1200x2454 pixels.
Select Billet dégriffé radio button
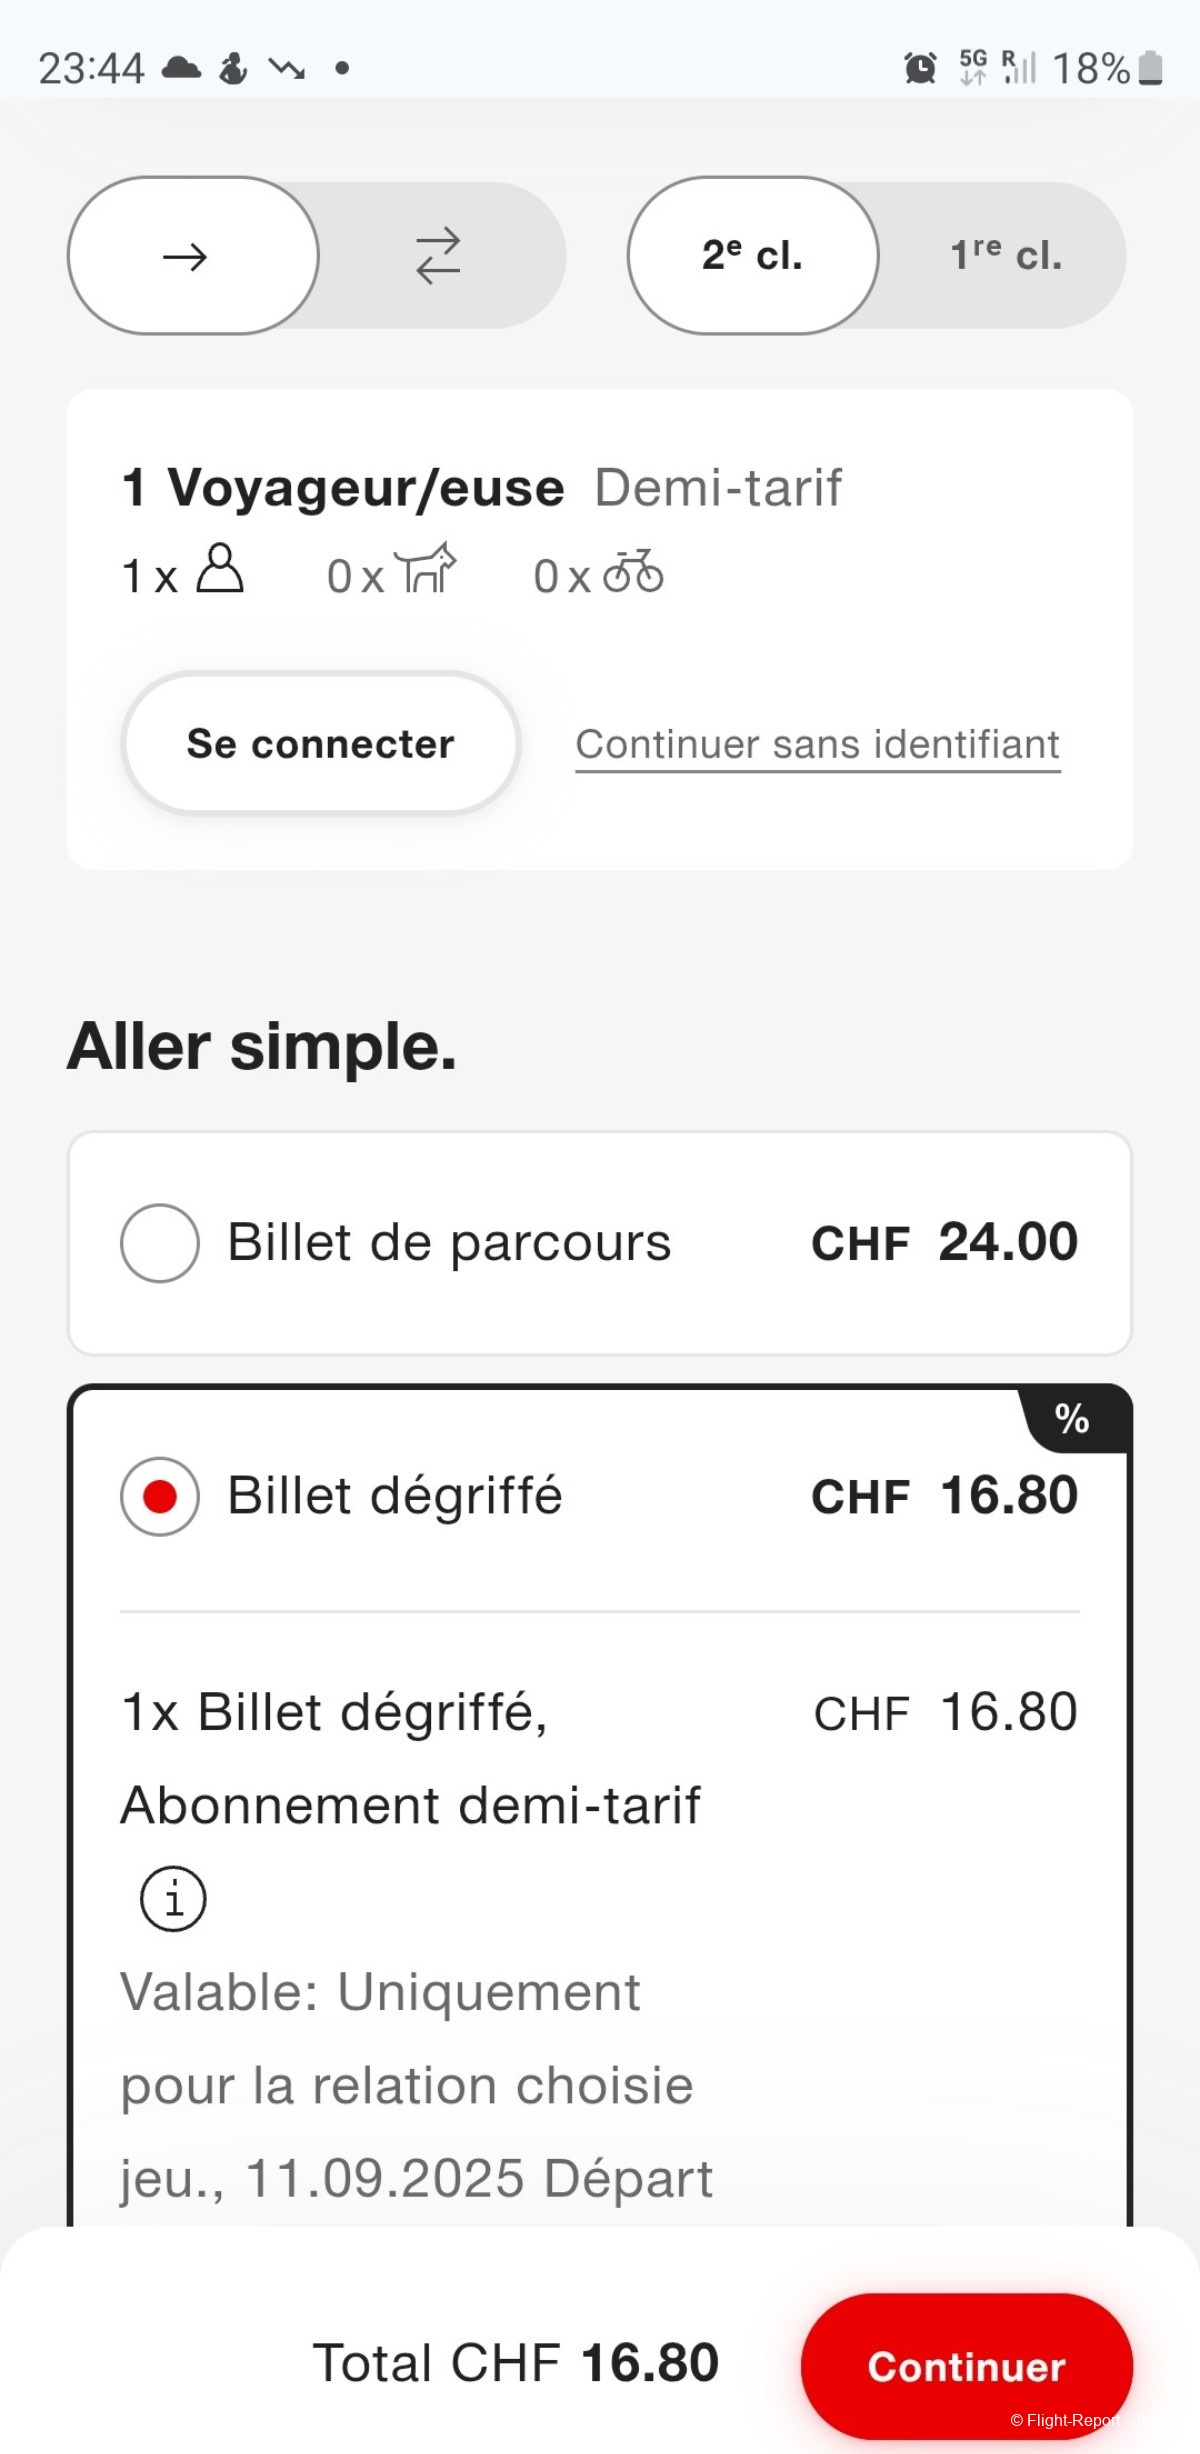point(160,1497)
